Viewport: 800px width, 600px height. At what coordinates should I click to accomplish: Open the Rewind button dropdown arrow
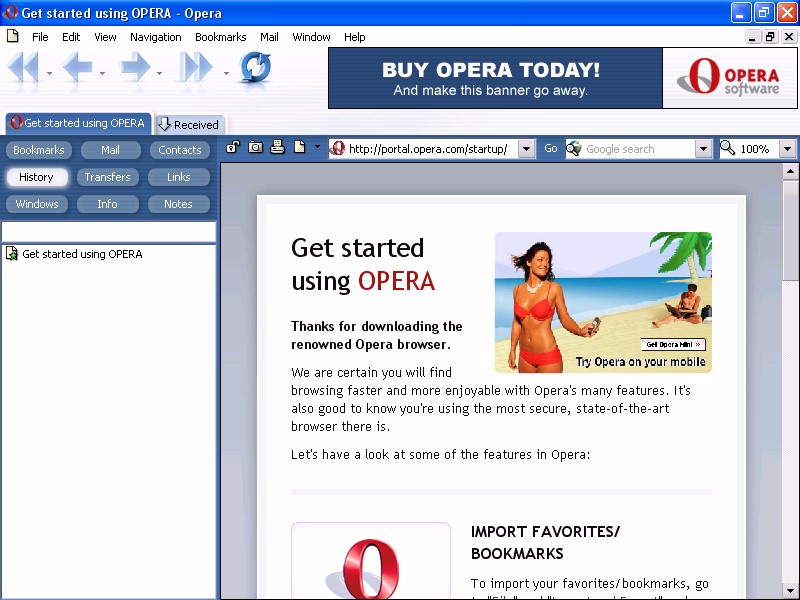(x=49, y=73)
